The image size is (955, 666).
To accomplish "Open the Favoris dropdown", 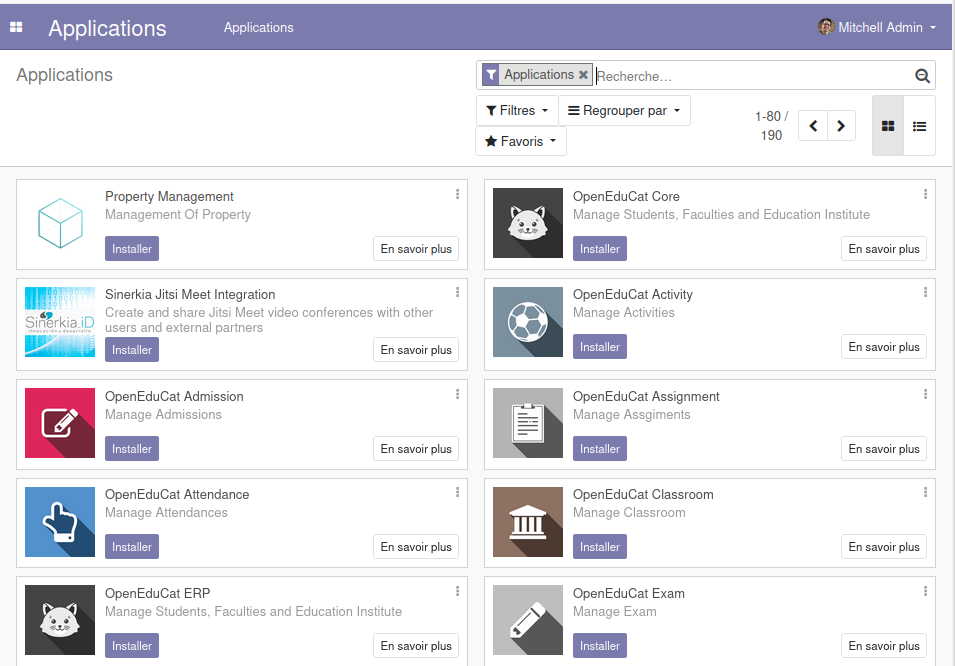I will click(520, 141).
